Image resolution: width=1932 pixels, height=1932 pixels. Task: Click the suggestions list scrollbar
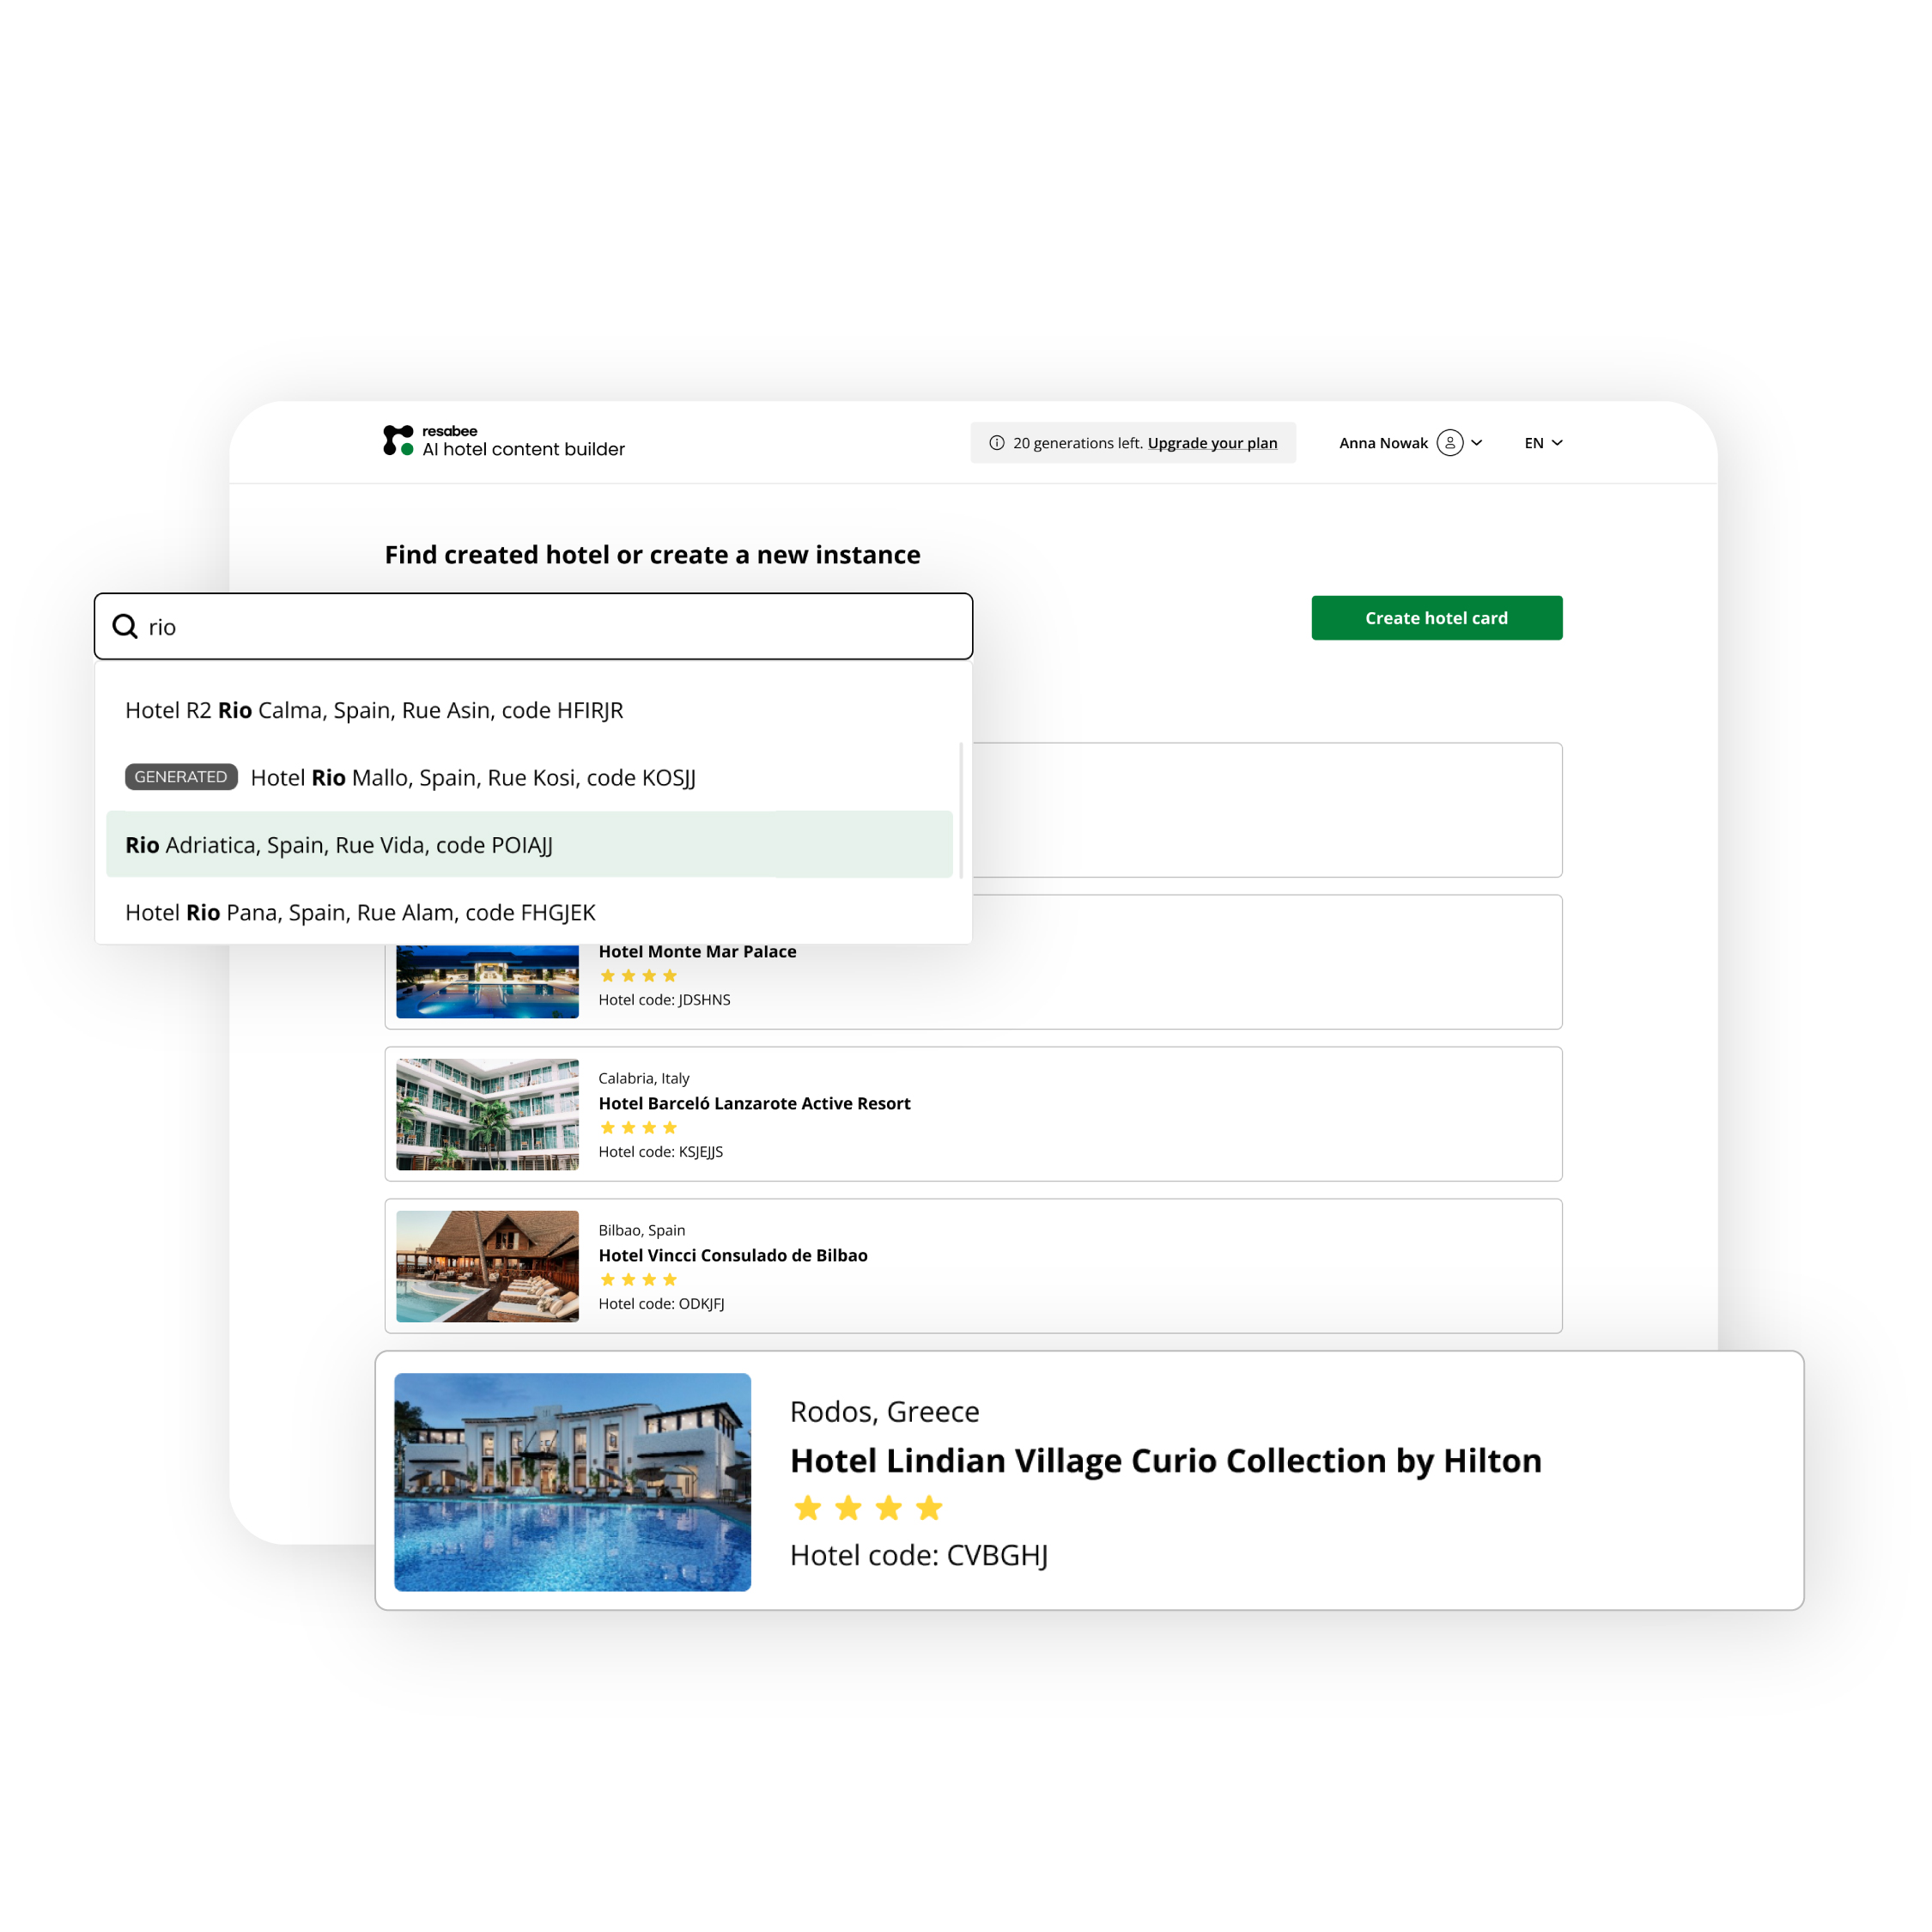(x=961, y=810)
